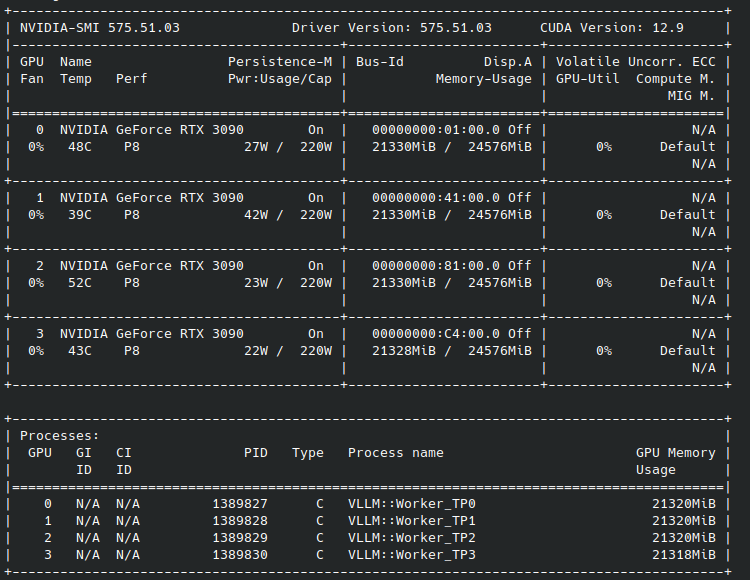Image resolution: width=750 pixels, height=580 pixels.
Task: Click the Processes: section heading
Action: point(59,436)
